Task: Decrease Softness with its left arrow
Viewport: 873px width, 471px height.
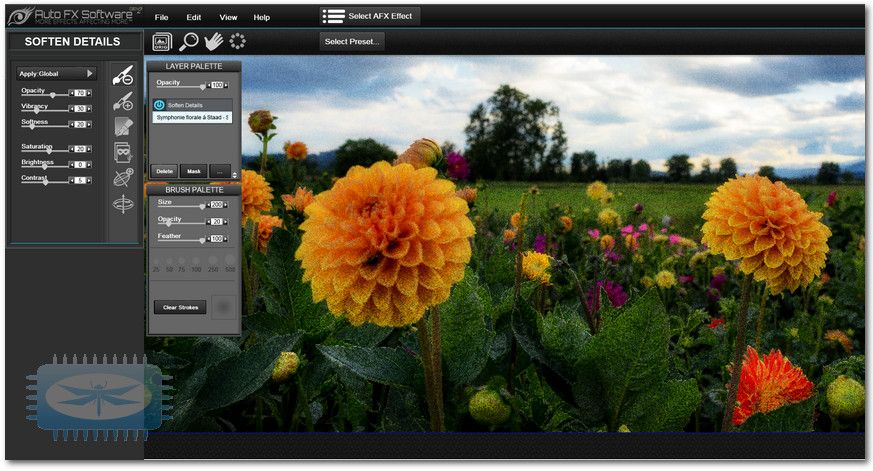Action: coord(71,125)
